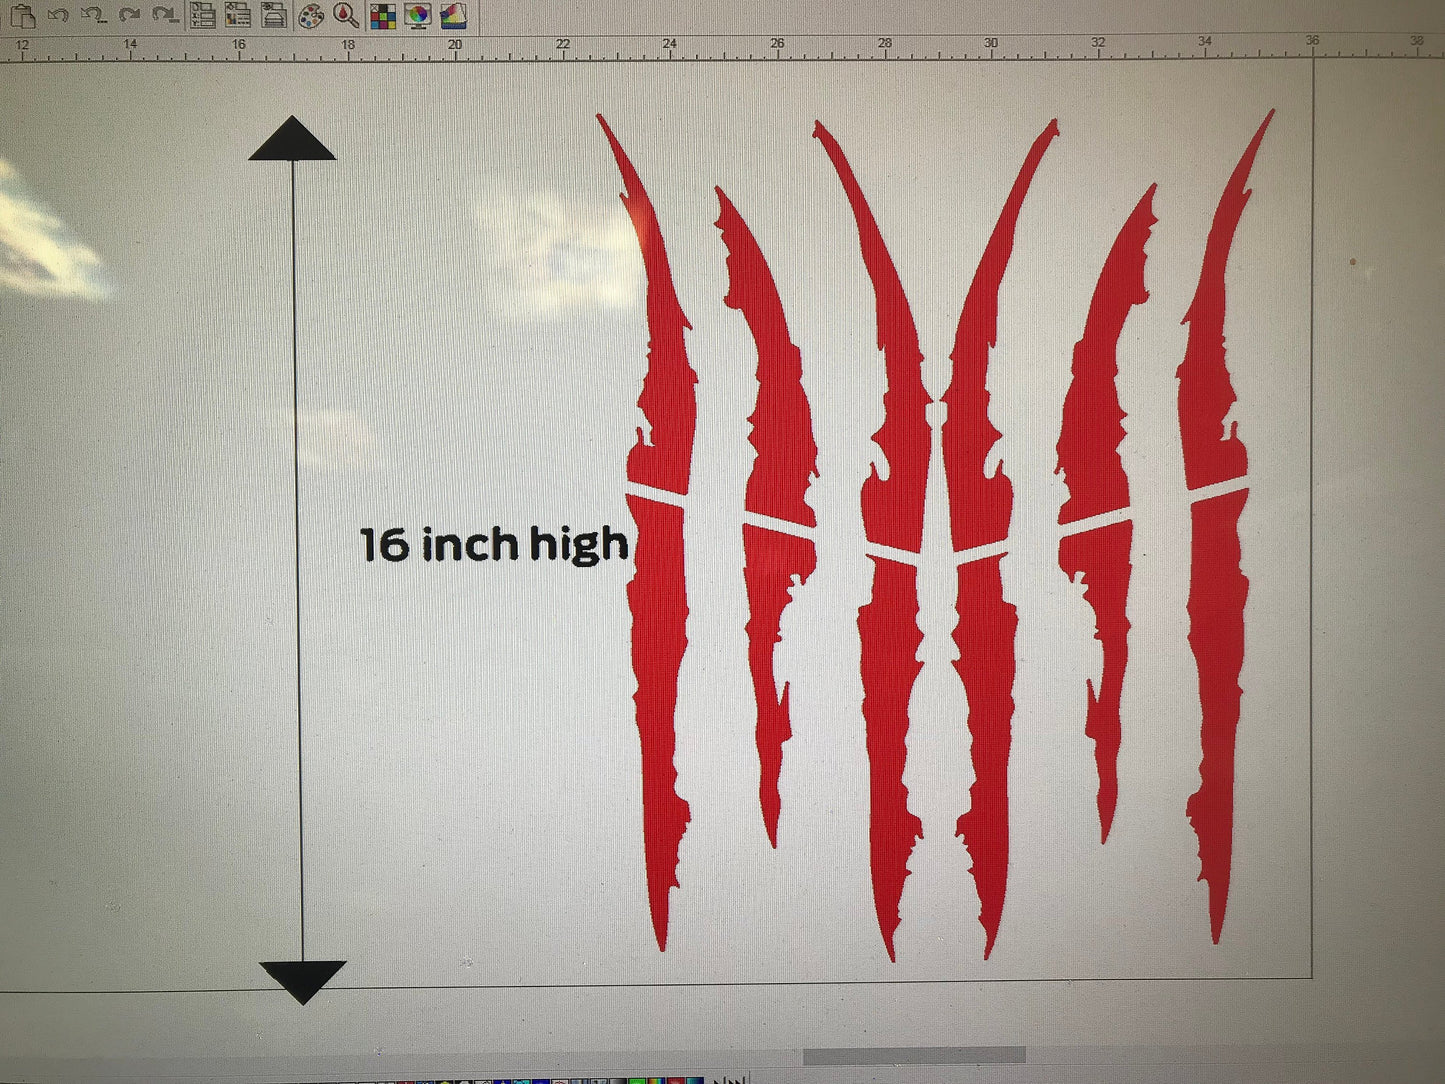Select the vertical double-arrow dimension line

pyautogui.click(x=296, y=560)
